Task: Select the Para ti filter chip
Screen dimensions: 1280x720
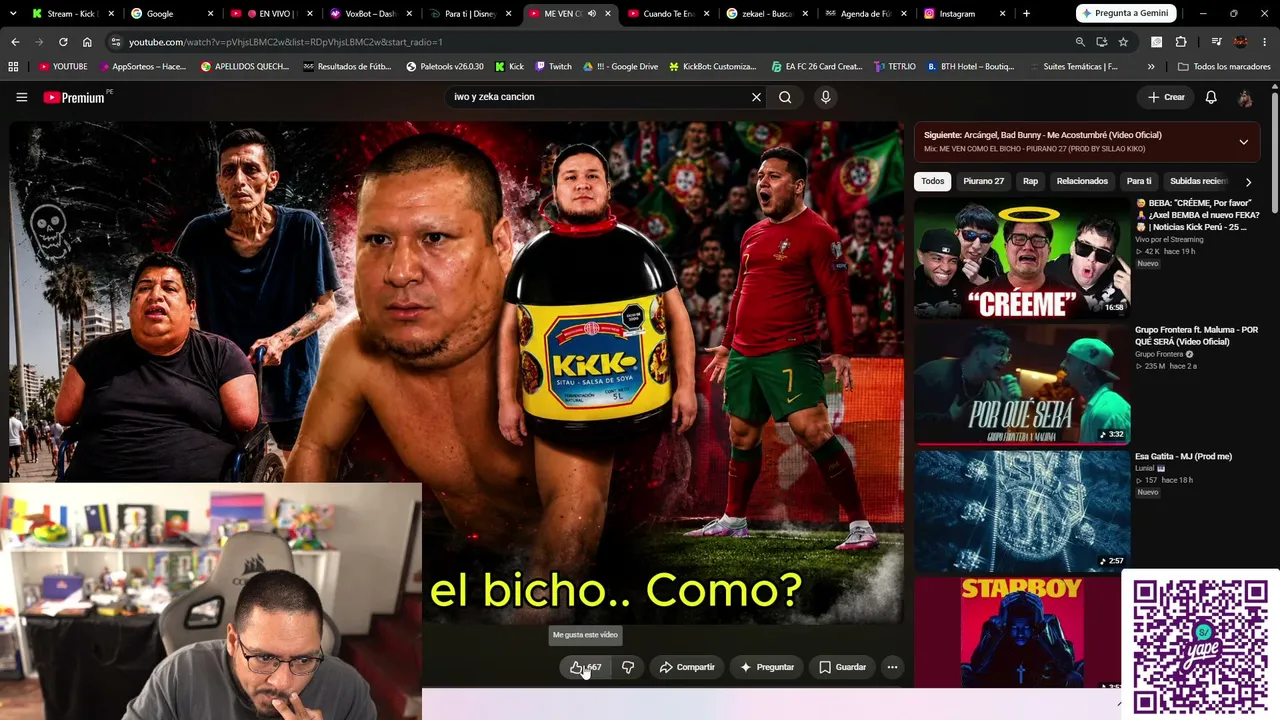Action: (x=1139, y=181)
